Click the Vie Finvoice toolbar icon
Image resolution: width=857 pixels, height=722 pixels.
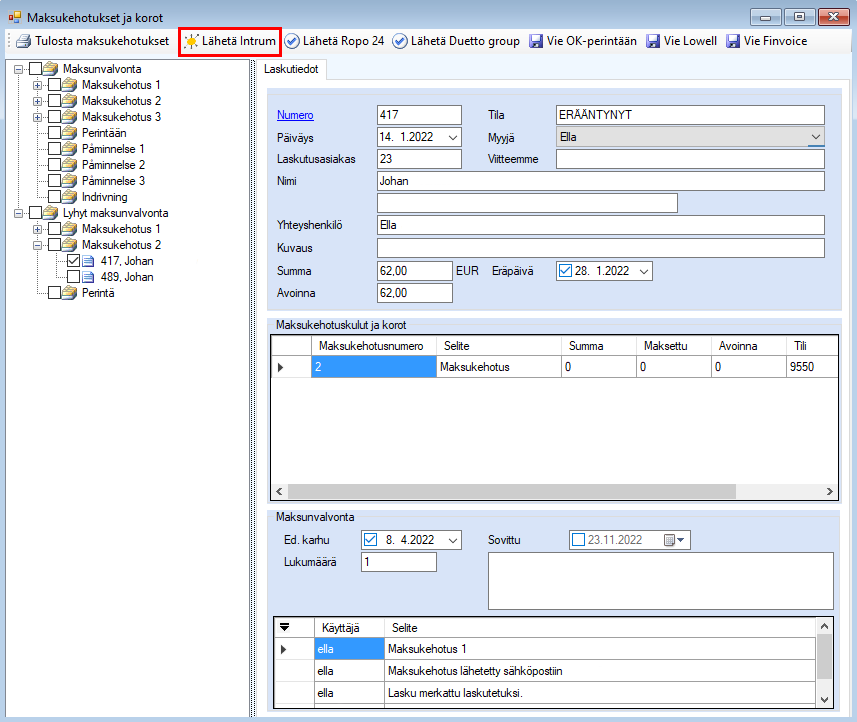point(734,41)
